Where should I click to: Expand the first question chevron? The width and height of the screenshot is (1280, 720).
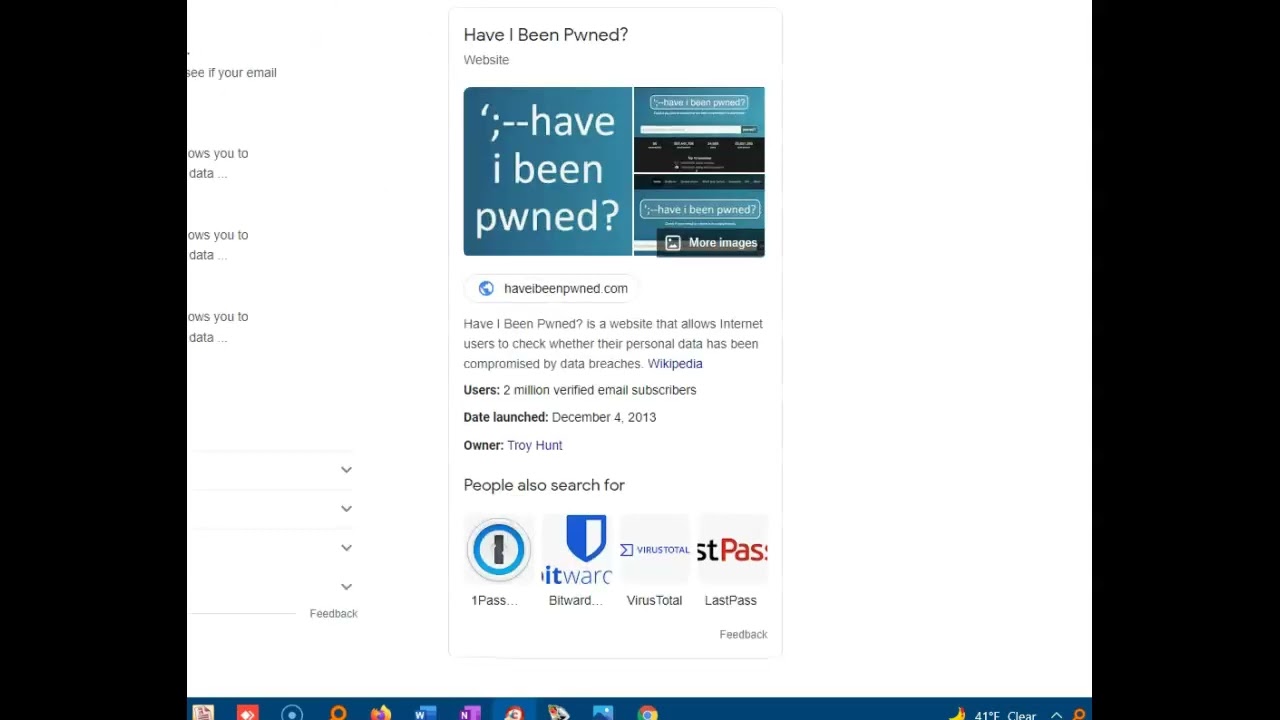coord(346,469)
